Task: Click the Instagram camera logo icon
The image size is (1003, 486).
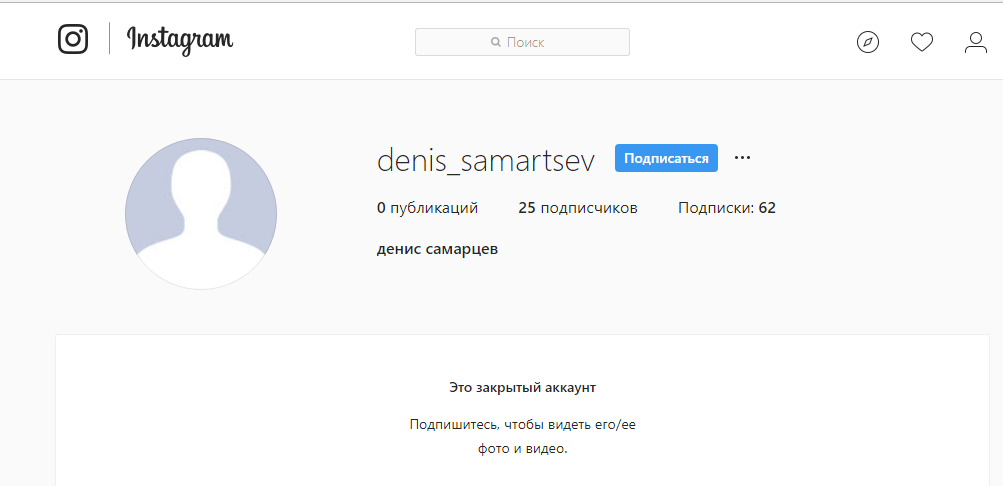Action: (73, 39)
